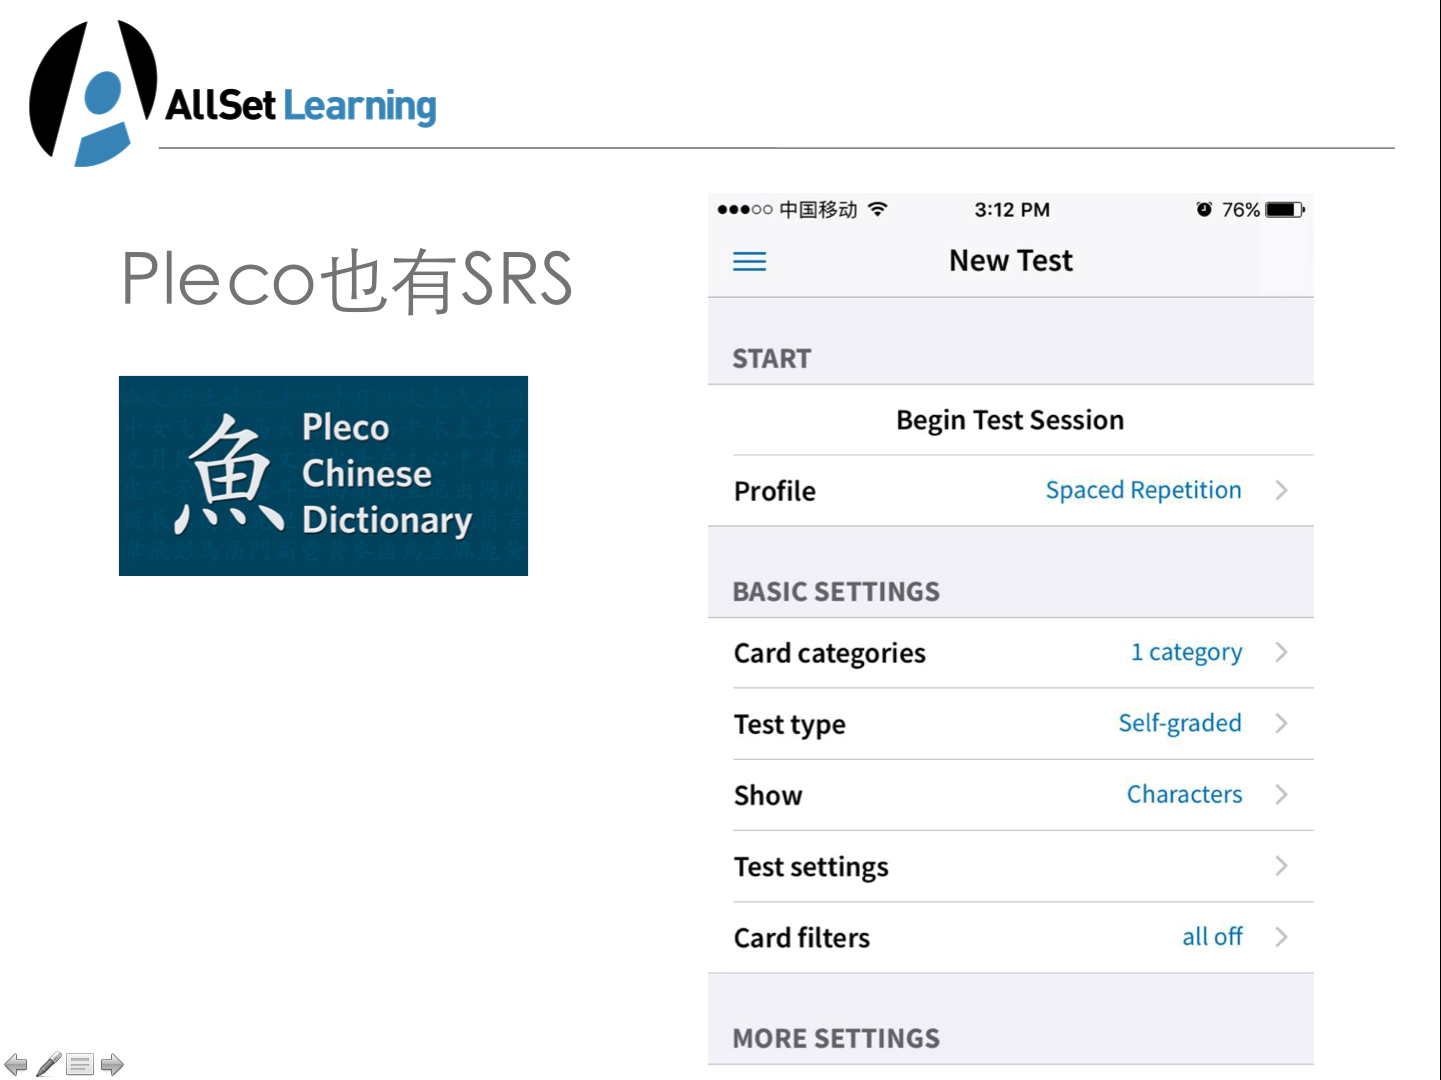1441x1080 pixels.
Task: Open Test settings row
Action: (x=1010, y=866)
